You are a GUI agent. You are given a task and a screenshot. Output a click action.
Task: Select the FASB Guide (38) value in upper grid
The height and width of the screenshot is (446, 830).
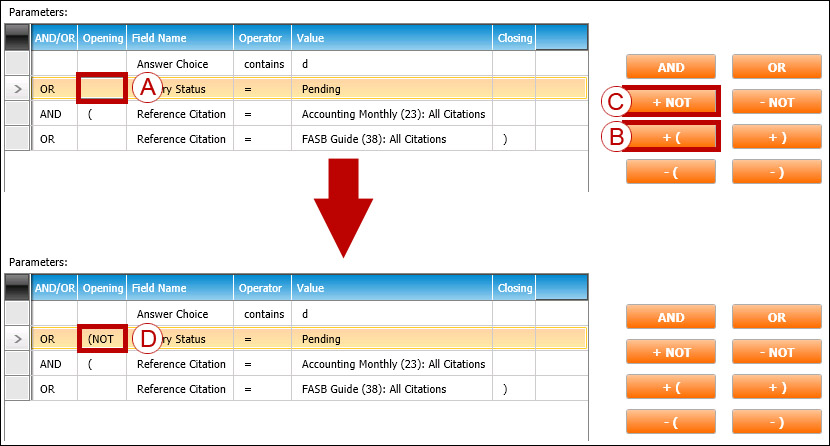pos(373,139)
